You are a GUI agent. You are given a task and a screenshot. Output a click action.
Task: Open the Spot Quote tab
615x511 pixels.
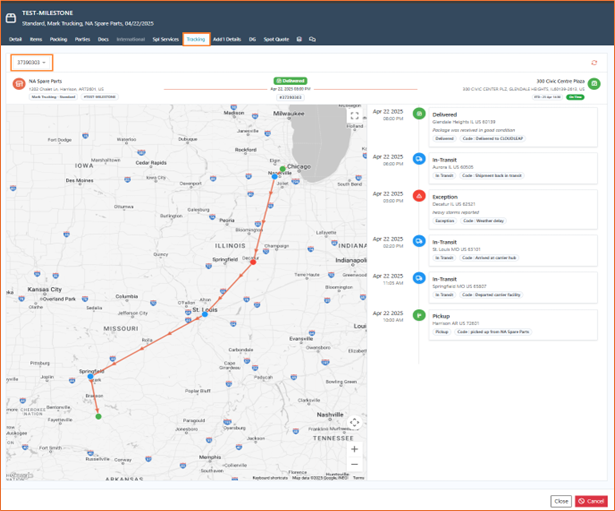[x=276, y=39]
